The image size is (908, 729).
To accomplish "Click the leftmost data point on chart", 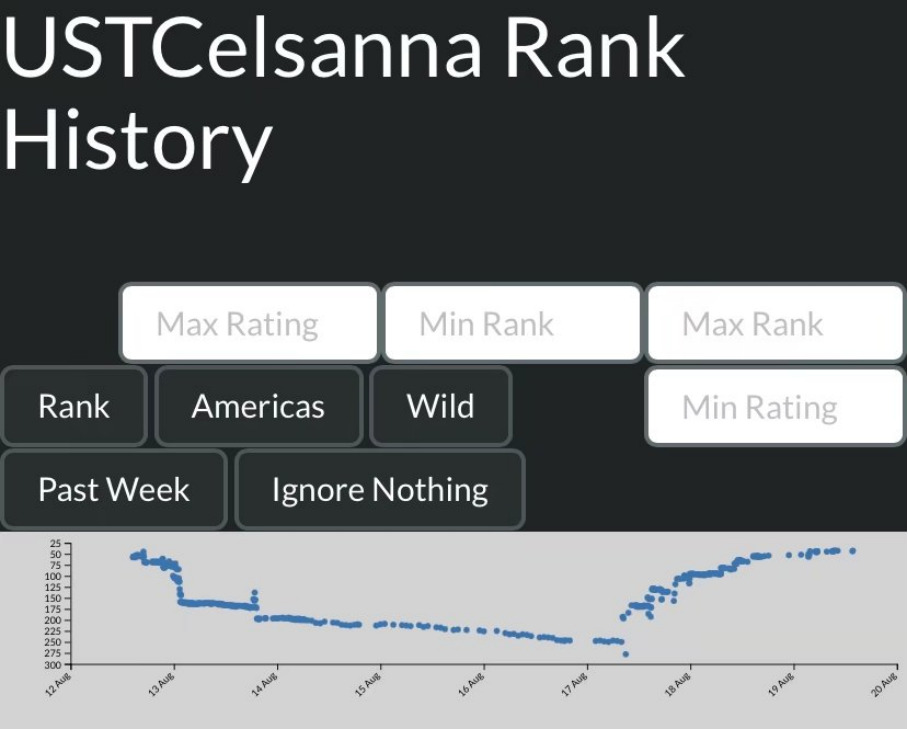I will point(133,556).
